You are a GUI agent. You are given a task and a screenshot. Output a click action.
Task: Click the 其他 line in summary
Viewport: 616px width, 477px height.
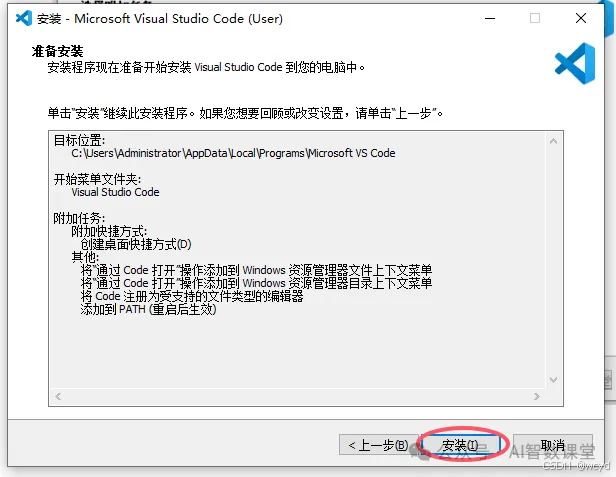pos(85,257)
